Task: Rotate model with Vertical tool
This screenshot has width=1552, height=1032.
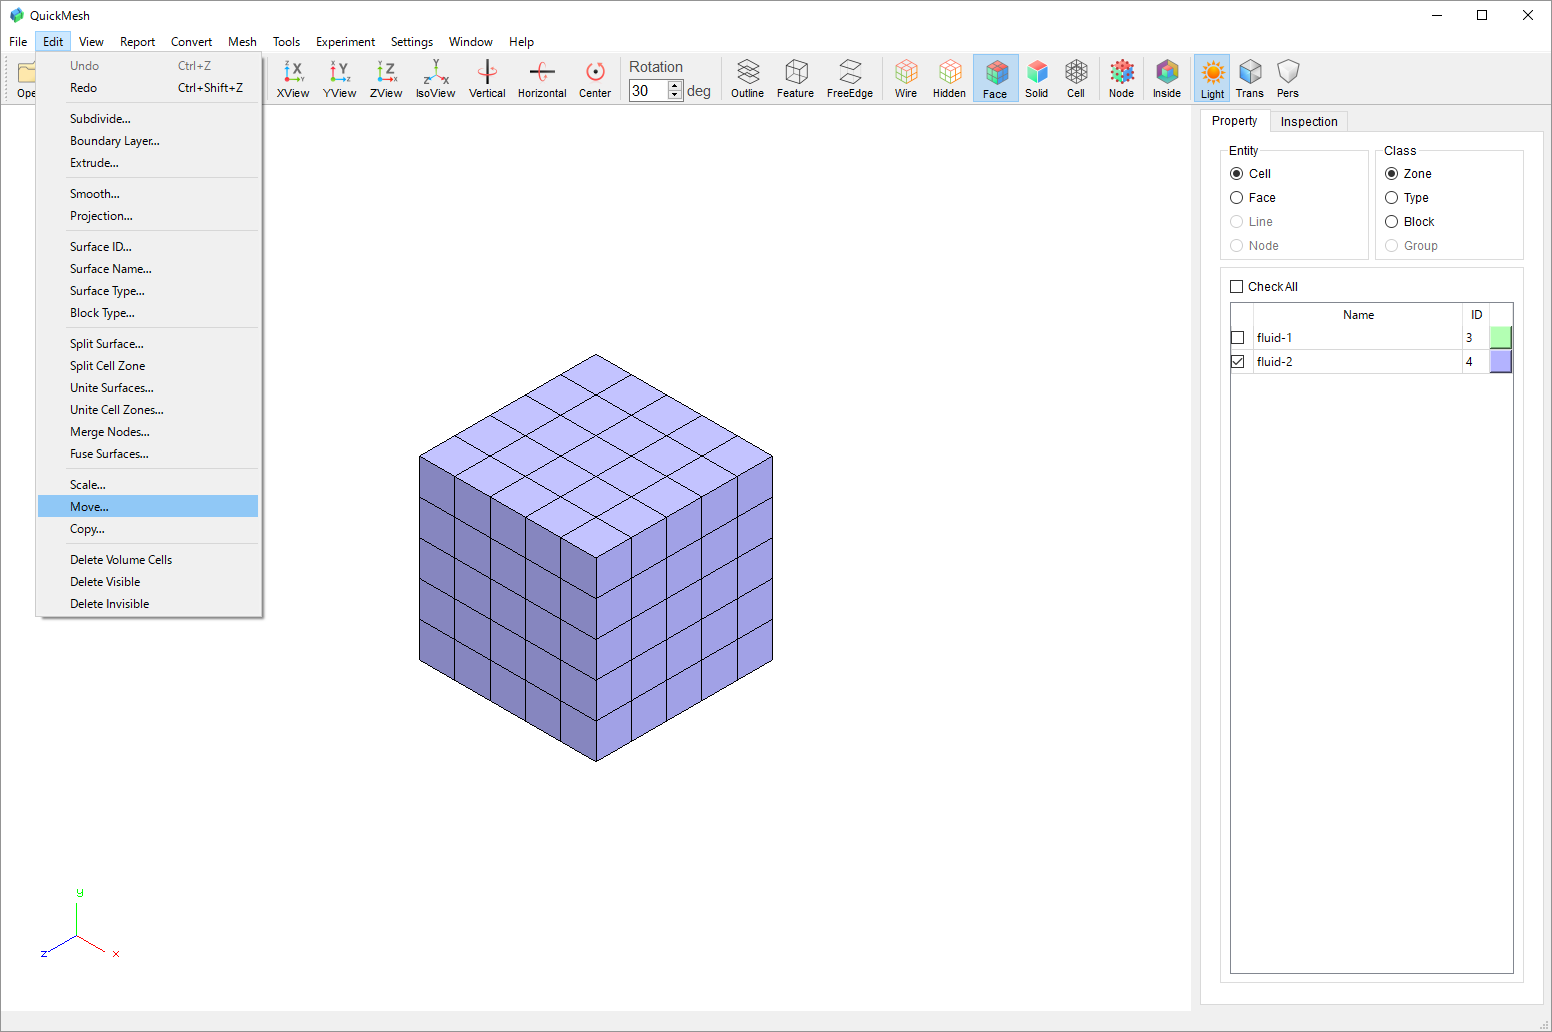Action: [487, 78]
